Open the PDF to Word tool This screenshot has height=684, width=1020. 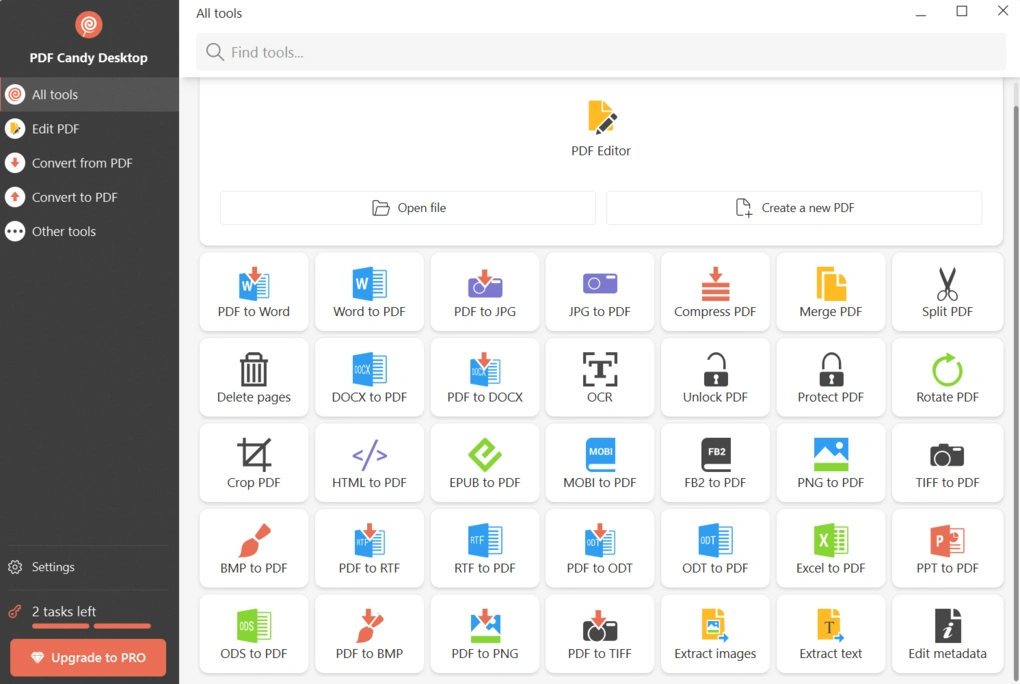click(x=253, y=291)
